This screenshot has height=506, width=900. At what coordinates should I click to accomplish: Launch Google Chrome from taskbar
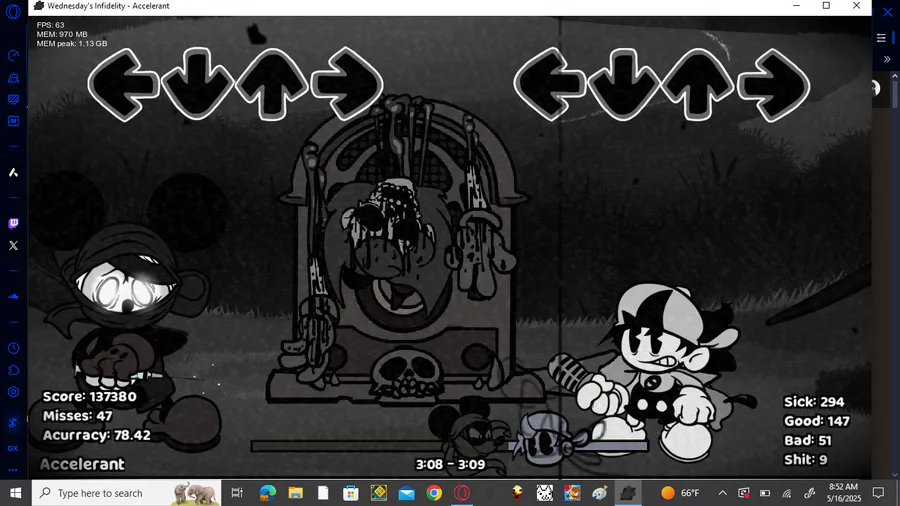click(434, 493)
